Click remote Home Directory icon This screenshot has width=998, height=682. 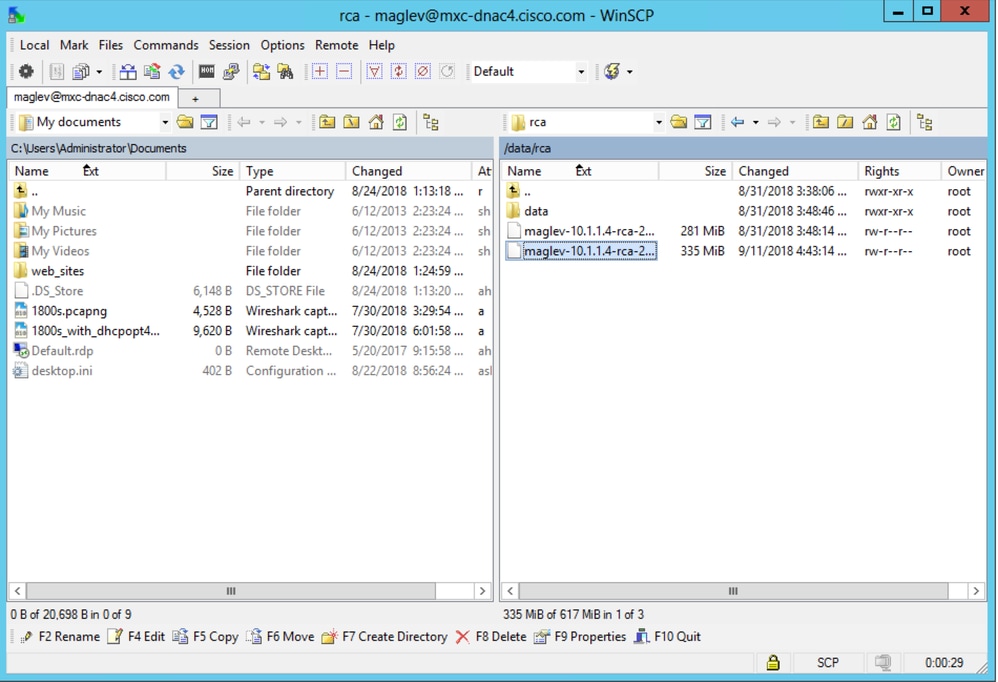click(869, 122)
